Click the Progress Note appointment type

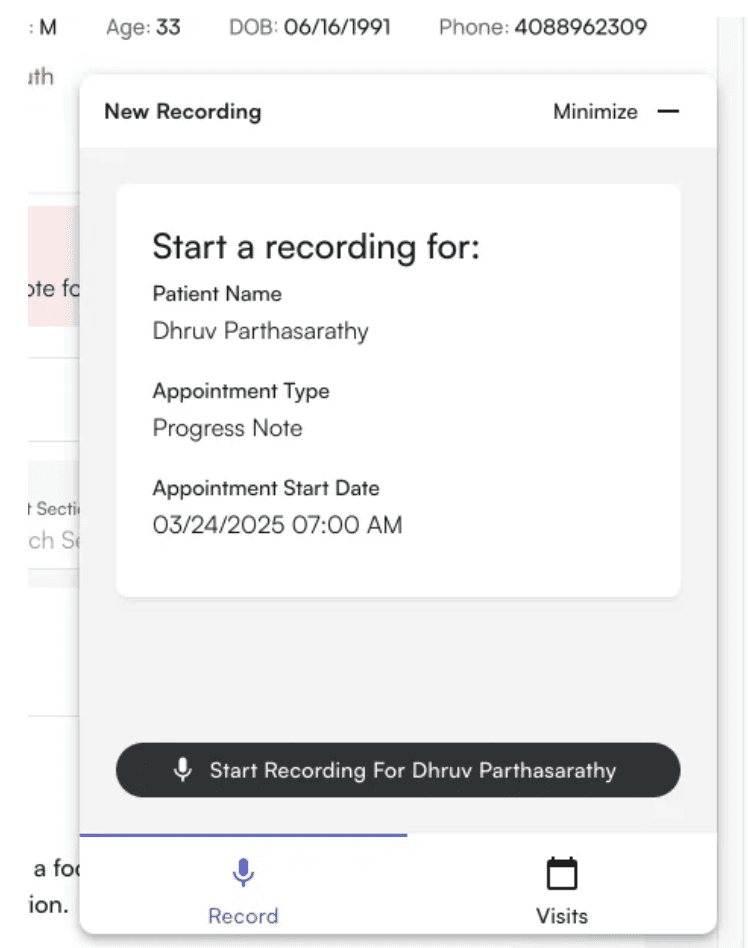tap(227, 428)
